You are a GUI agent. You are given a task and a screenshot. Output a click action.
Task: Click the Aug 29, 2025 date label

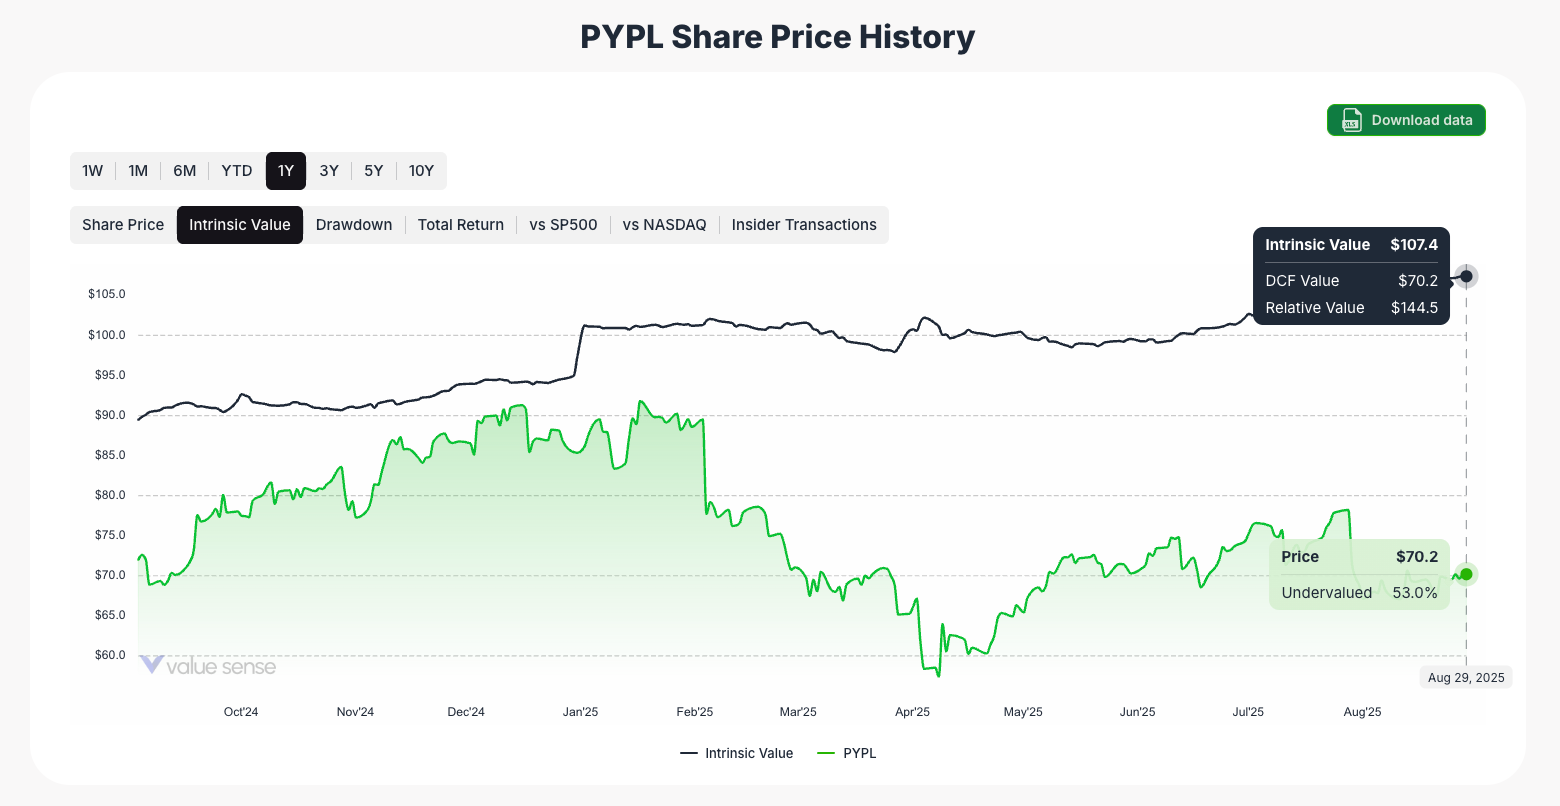point(1465,677)
